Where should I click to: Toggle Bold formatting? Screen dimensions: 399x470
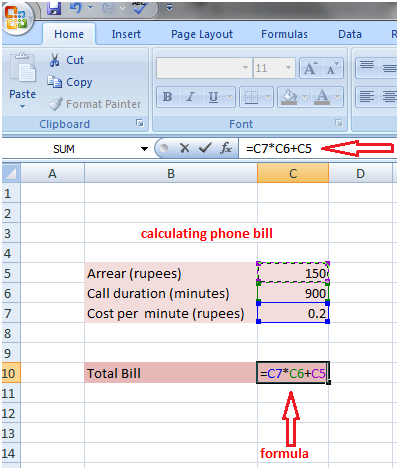(167, 97)
